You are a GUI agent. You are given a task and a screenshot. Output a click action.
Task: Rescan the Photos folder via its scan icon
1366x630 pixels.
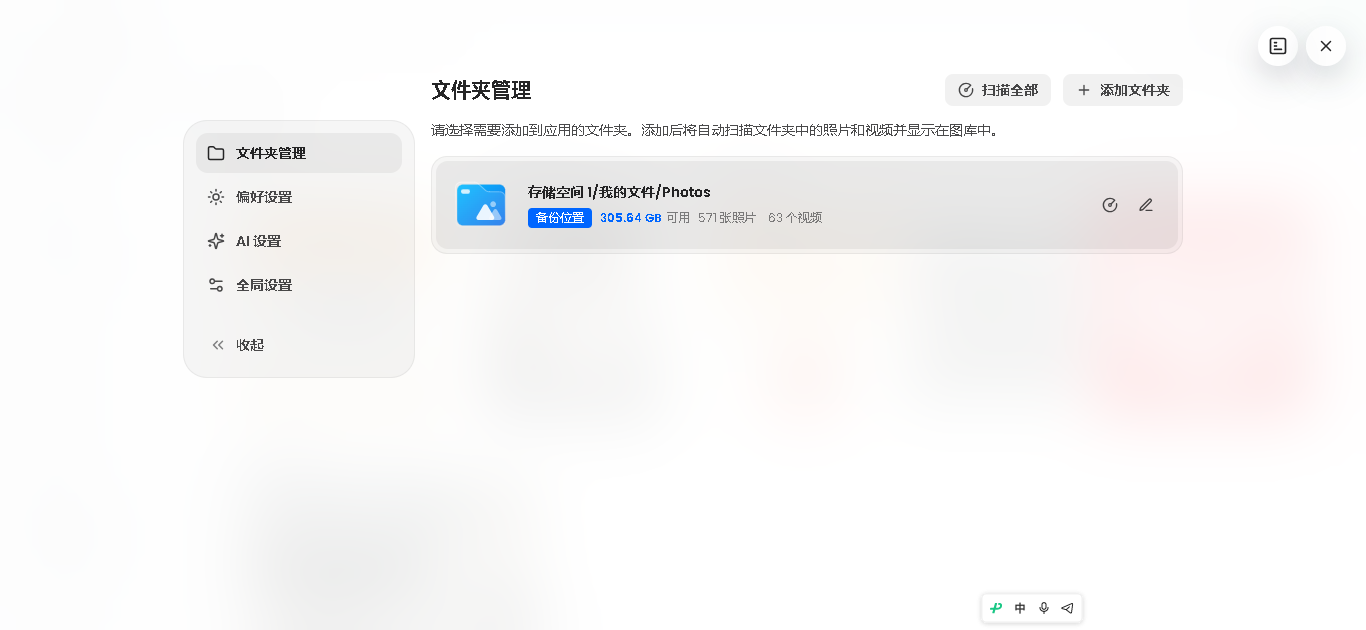(1110, 205)
